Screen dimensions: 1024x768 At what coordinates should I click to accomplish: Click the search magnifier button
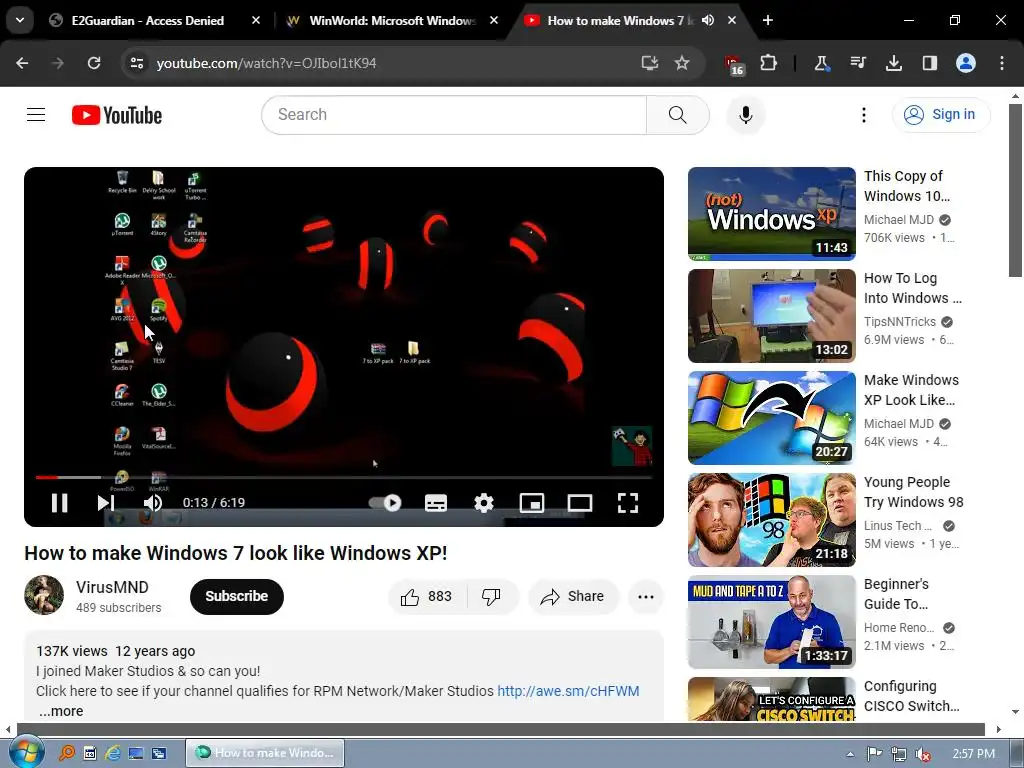pyautogui.click(x=677, y=115)
